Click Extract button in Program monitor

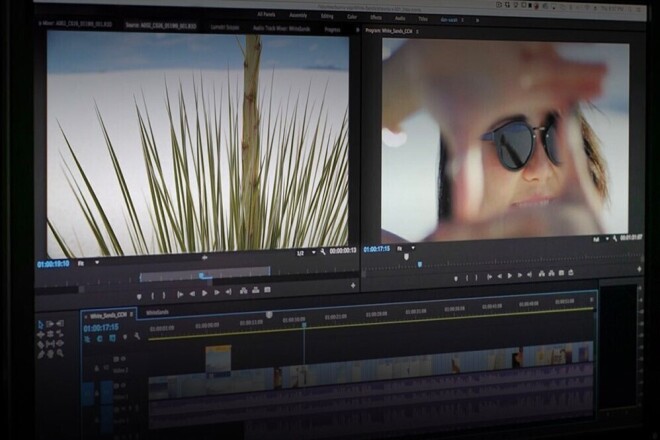[551, 274]
